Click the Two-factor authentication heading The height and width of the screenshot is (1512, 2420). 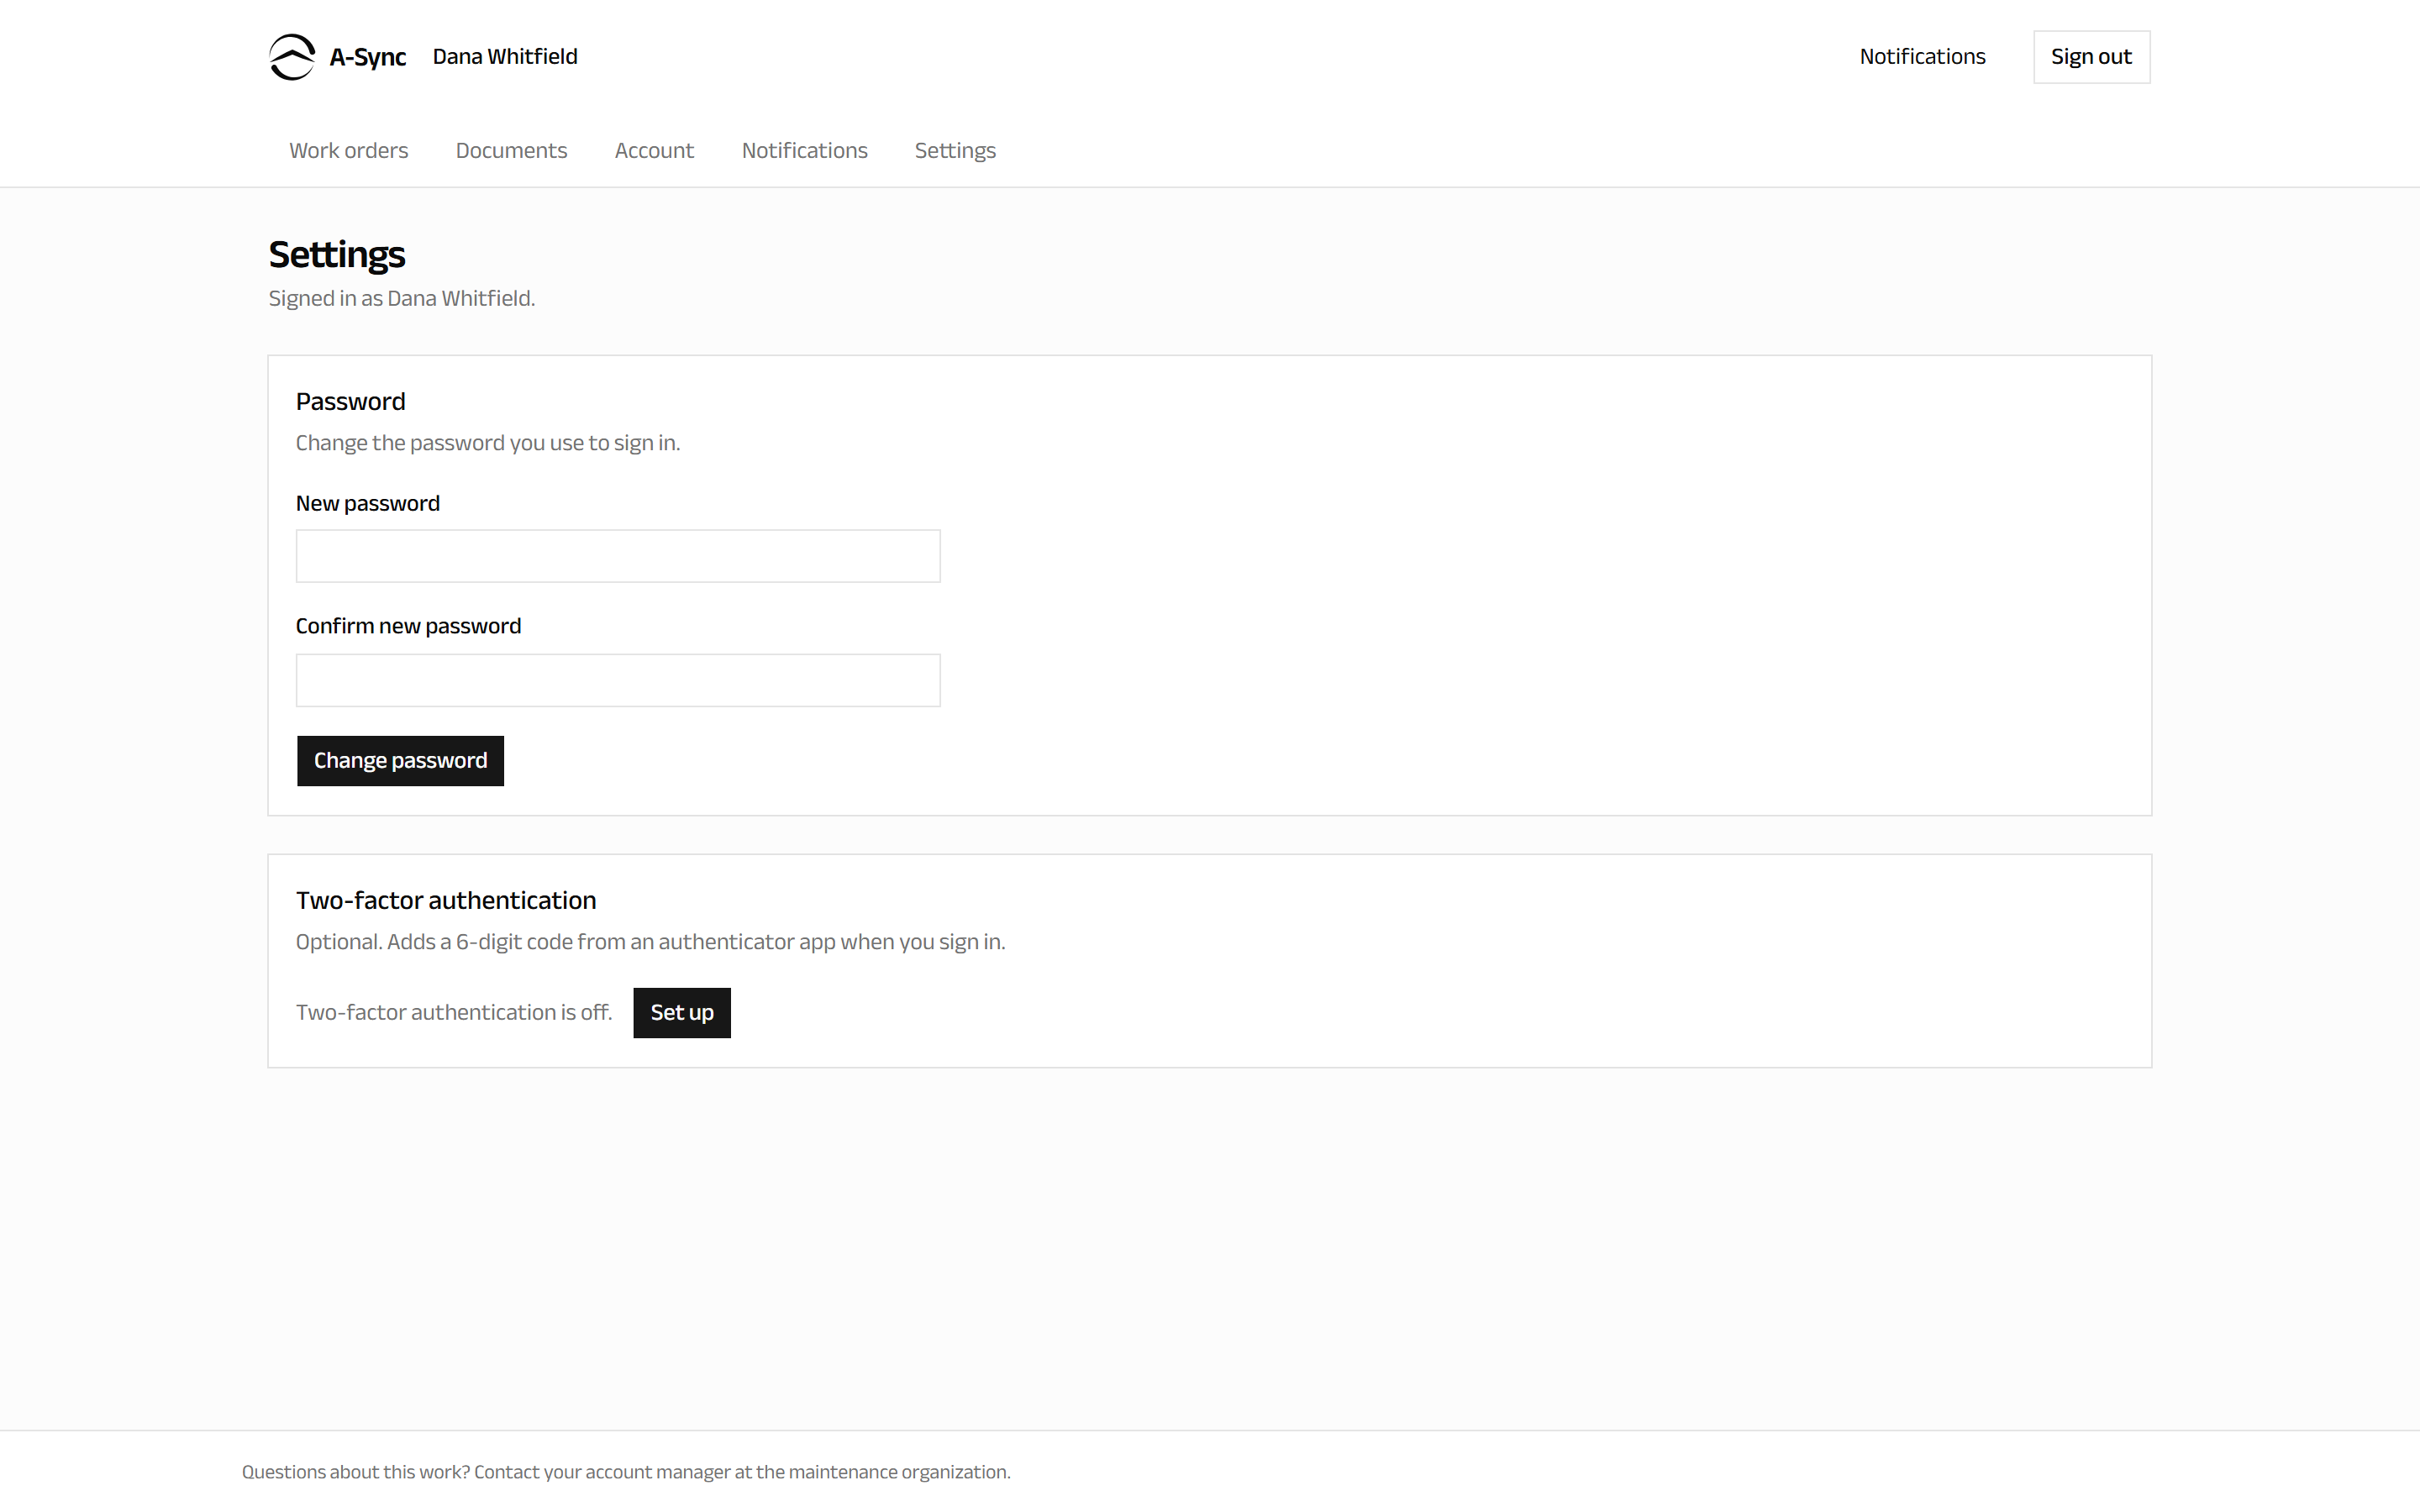coord(446,900)
